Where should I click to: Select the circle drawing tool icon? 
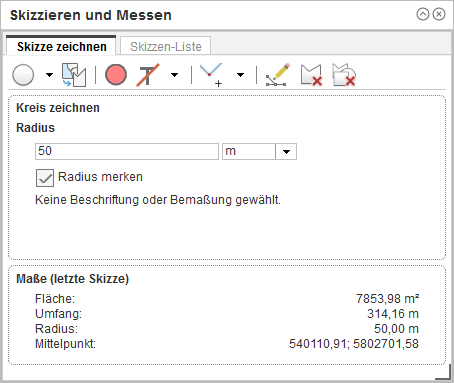(x=23, y=75)
